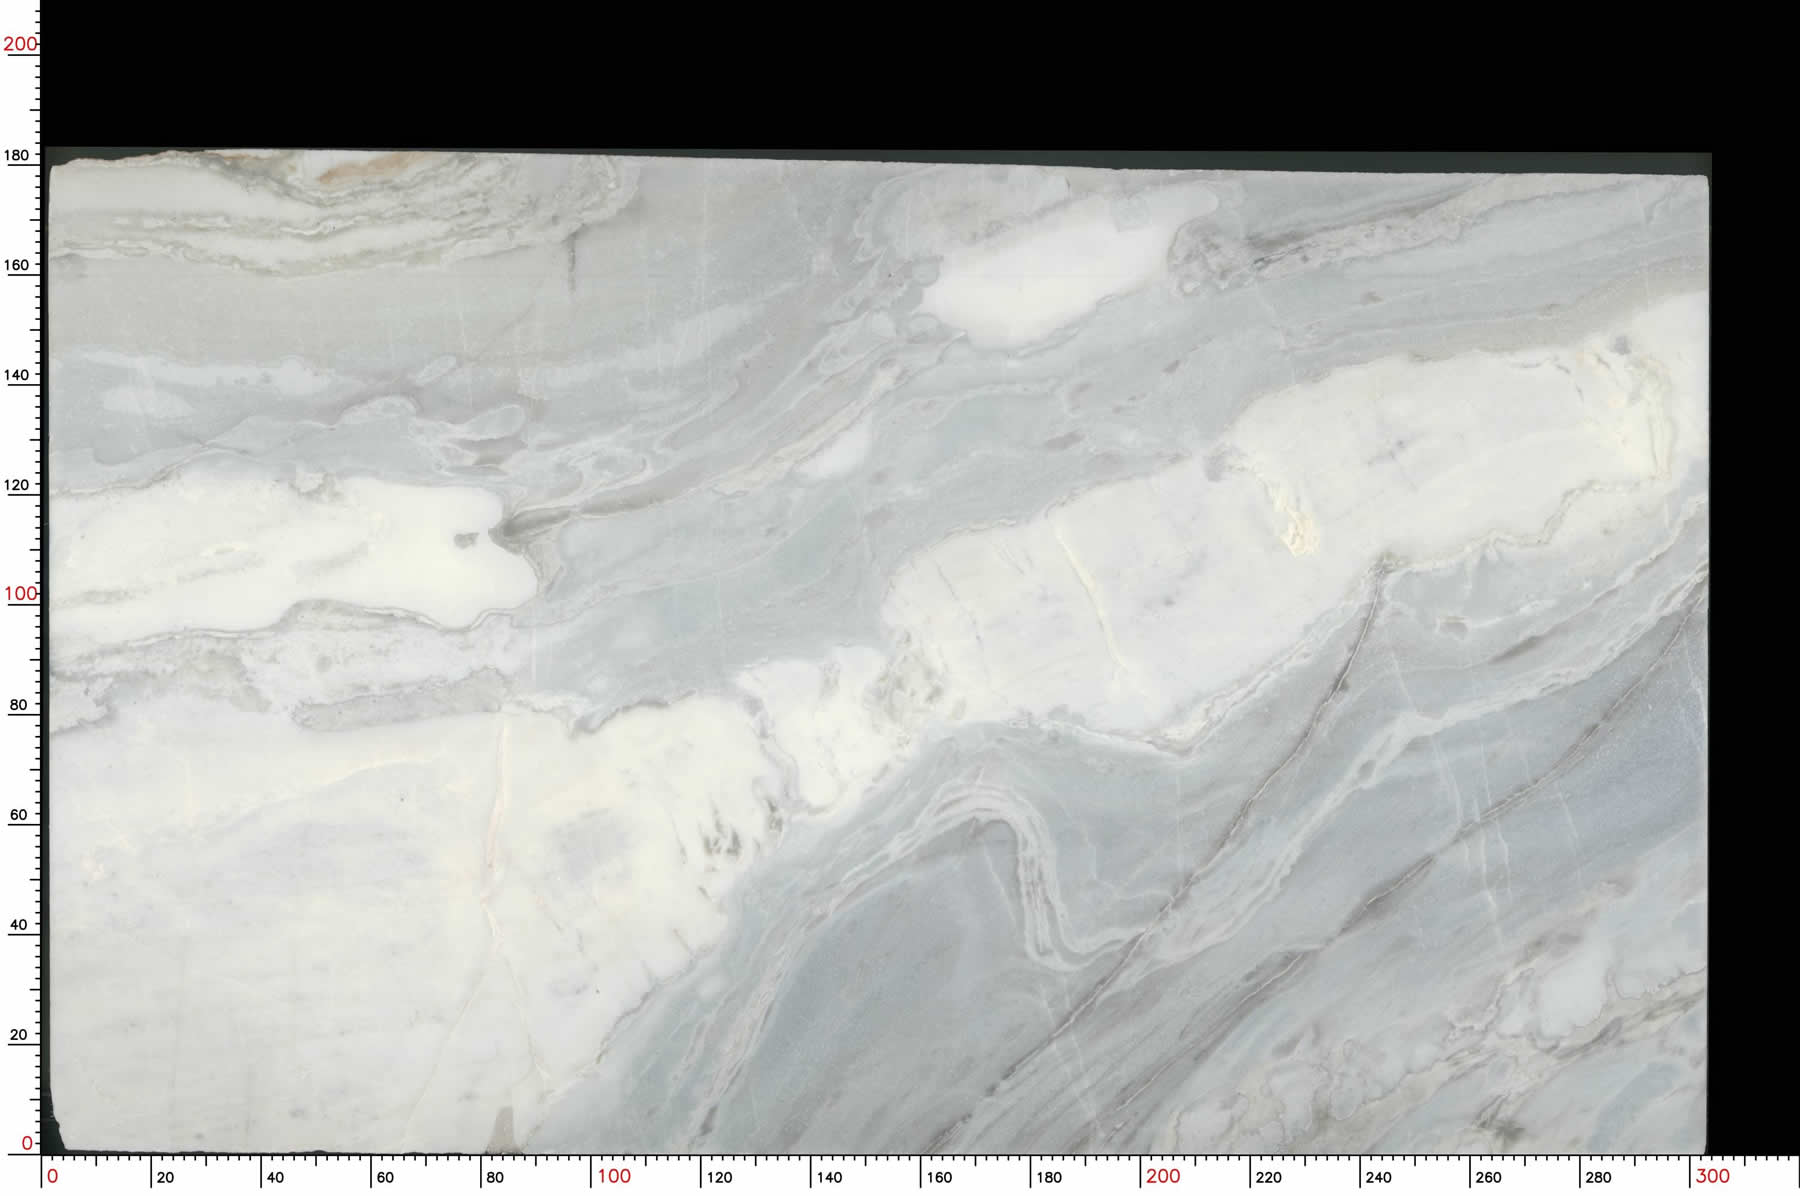This screenshot has width=1800, height=1196.
Task: Click the red 0 on the horizontal ruler
Action: (x=53, y=1177)
